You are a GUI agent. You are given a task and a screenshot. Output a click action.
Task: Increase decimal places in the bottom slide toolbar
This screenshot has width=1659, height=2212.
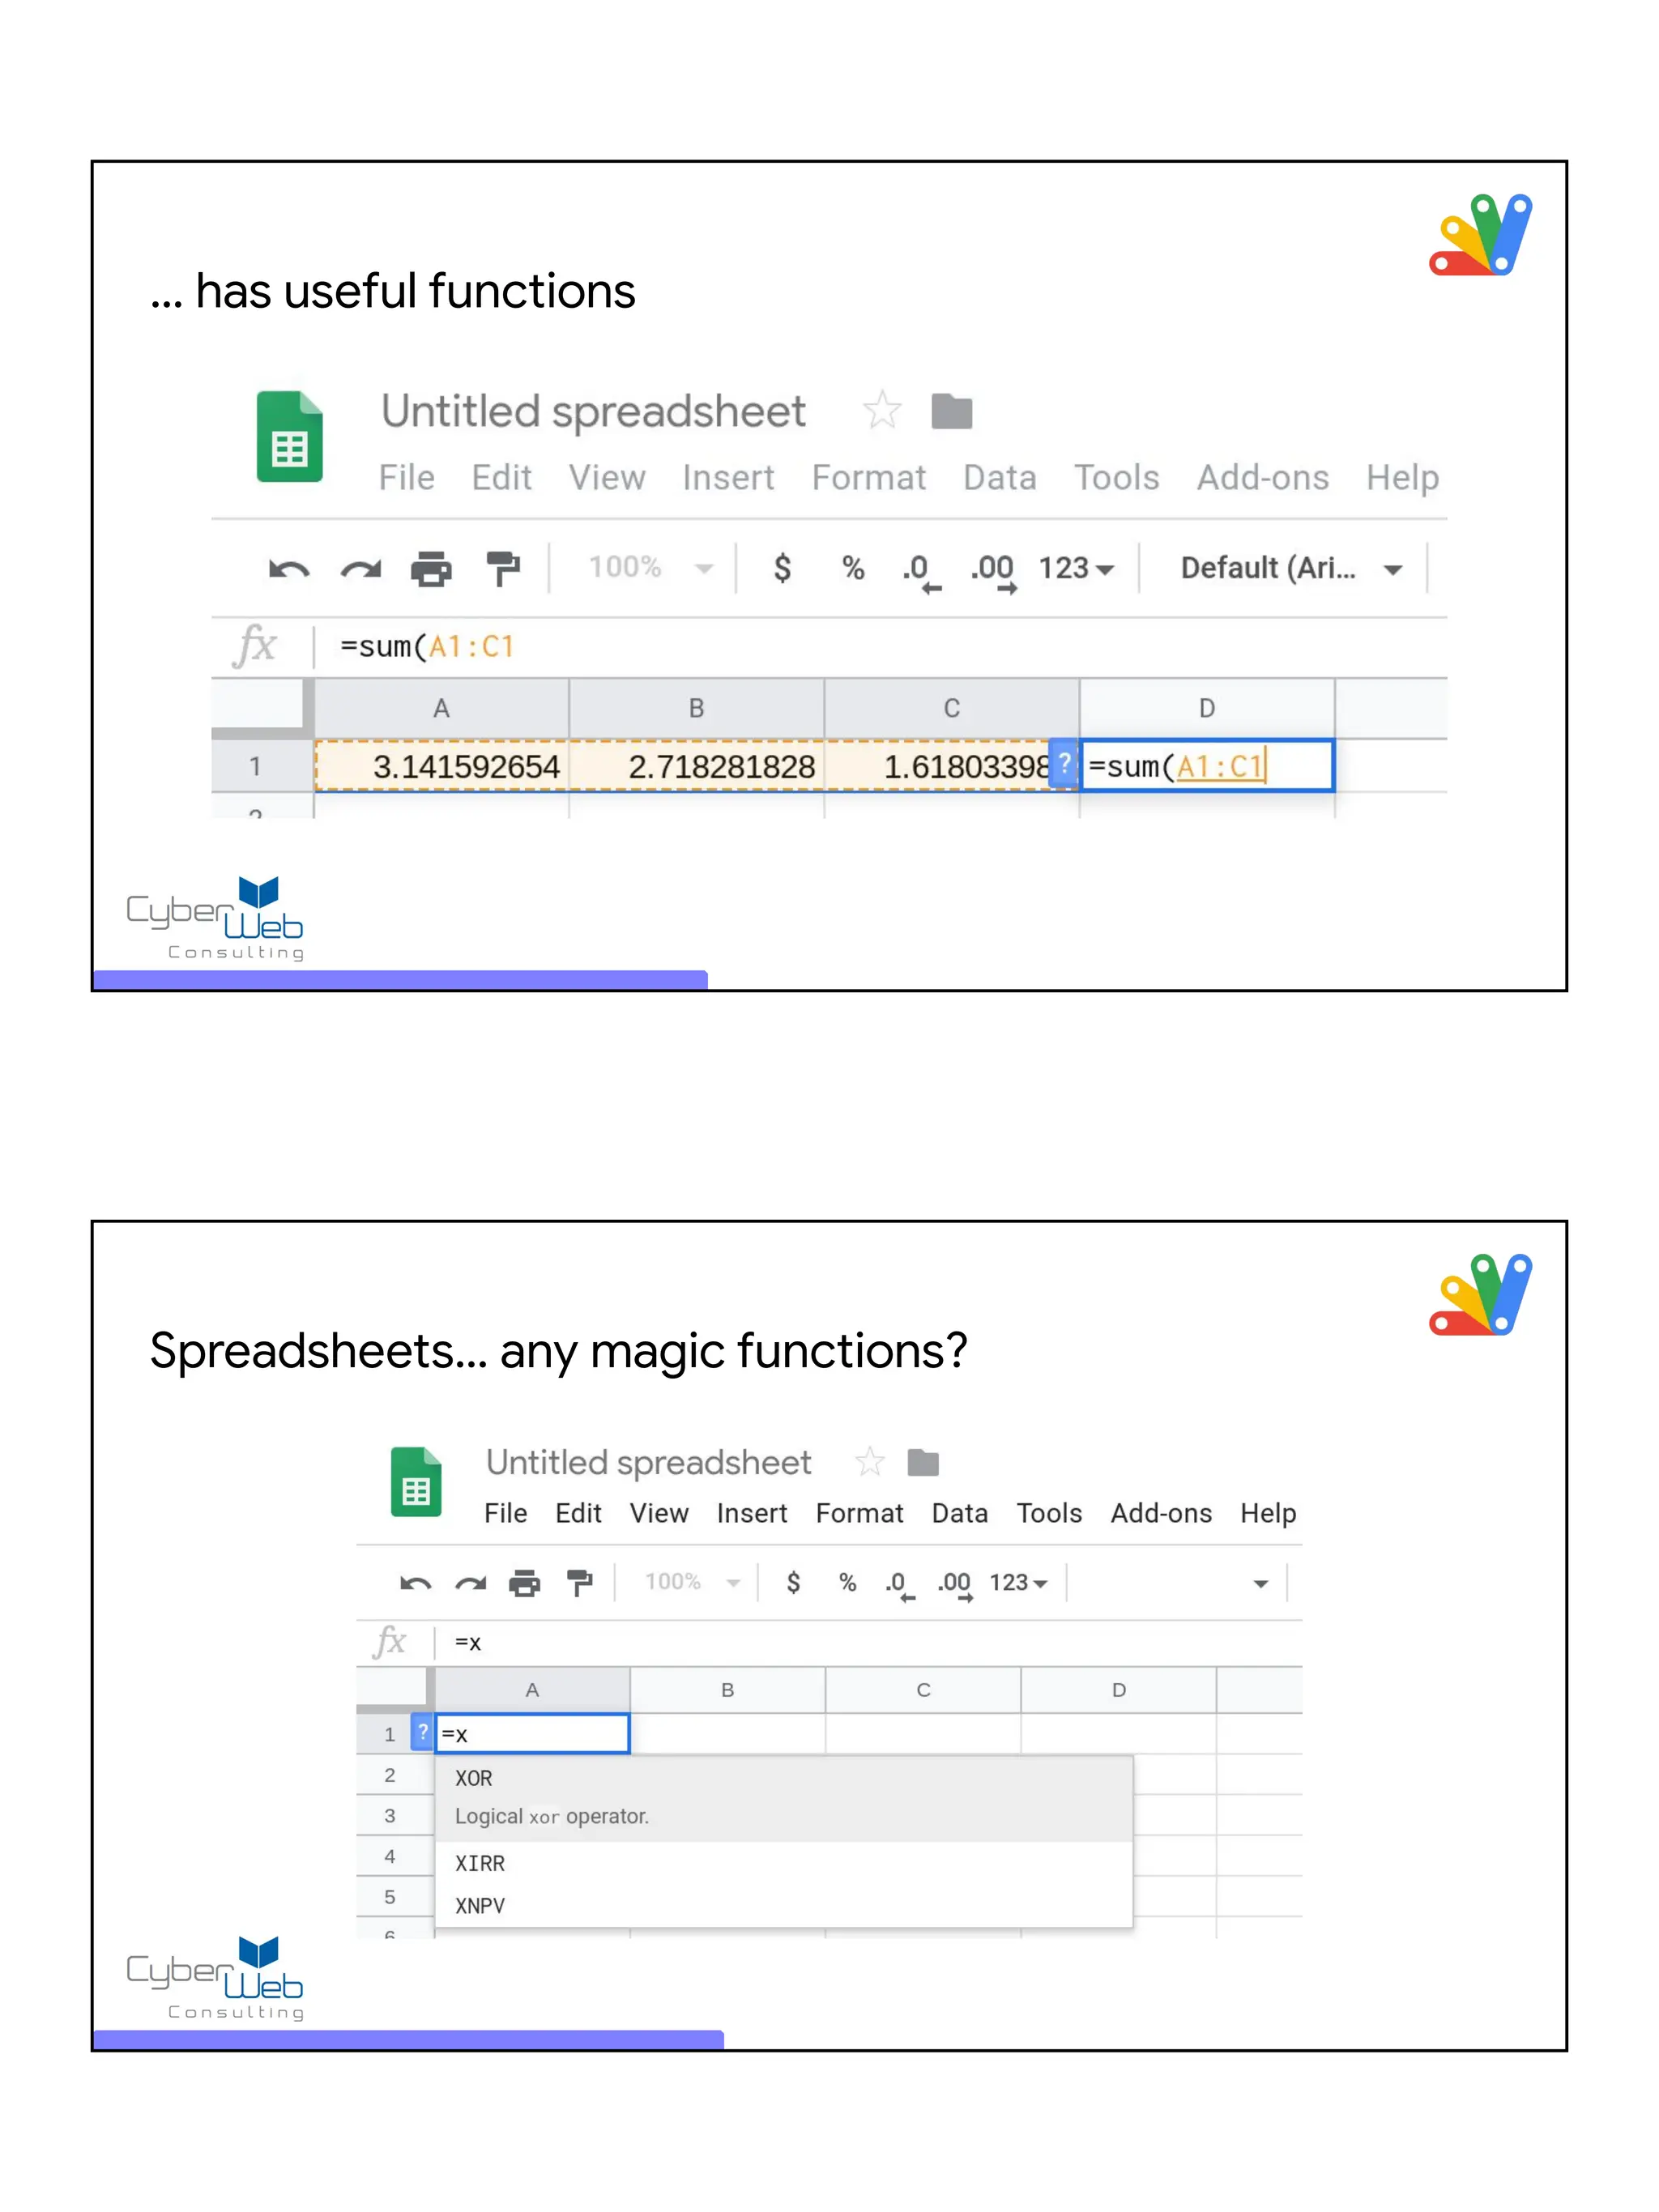click(x=955, y=1586)
